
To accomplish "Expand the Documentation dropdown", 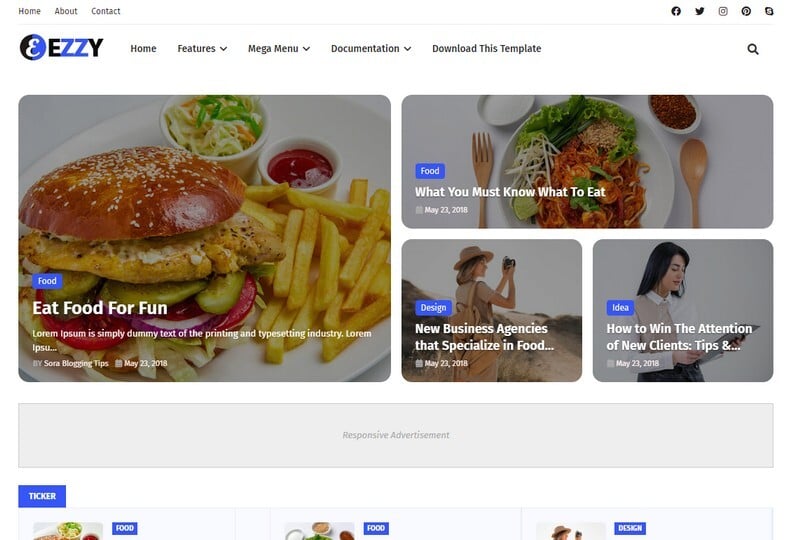I will (371, 49).
